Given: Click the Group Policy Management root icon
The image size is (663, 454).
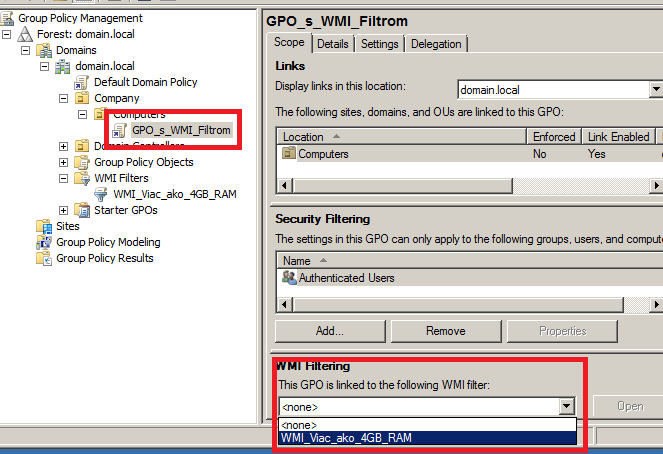Looking at the screenshot, I should tap(7, 18).
